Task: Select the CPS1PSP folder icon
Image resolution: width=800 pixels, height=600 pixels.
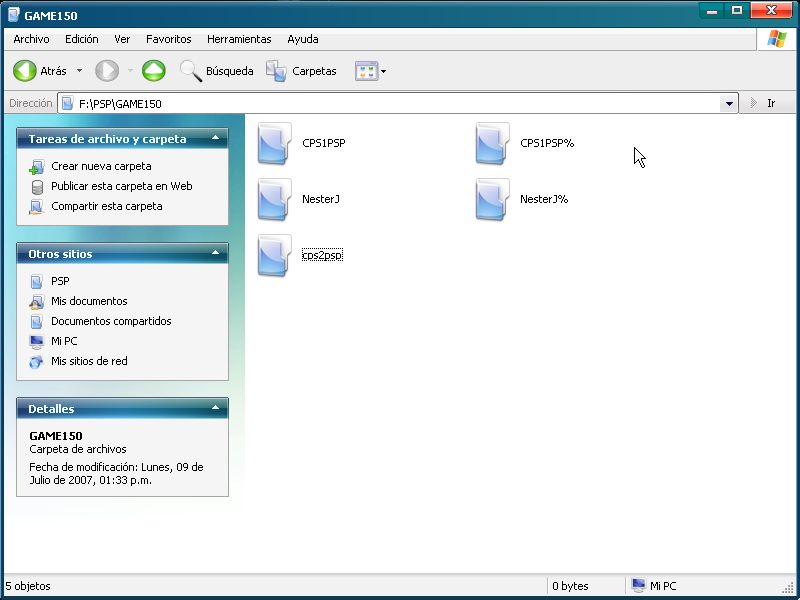Action: coord(274,143)
